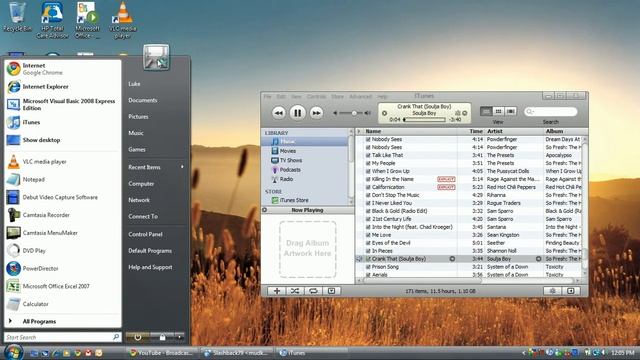Skip to next track in iTunes
Image resolution: width=640 pixels, height=360 pixels.
click(x=316, y=113)
